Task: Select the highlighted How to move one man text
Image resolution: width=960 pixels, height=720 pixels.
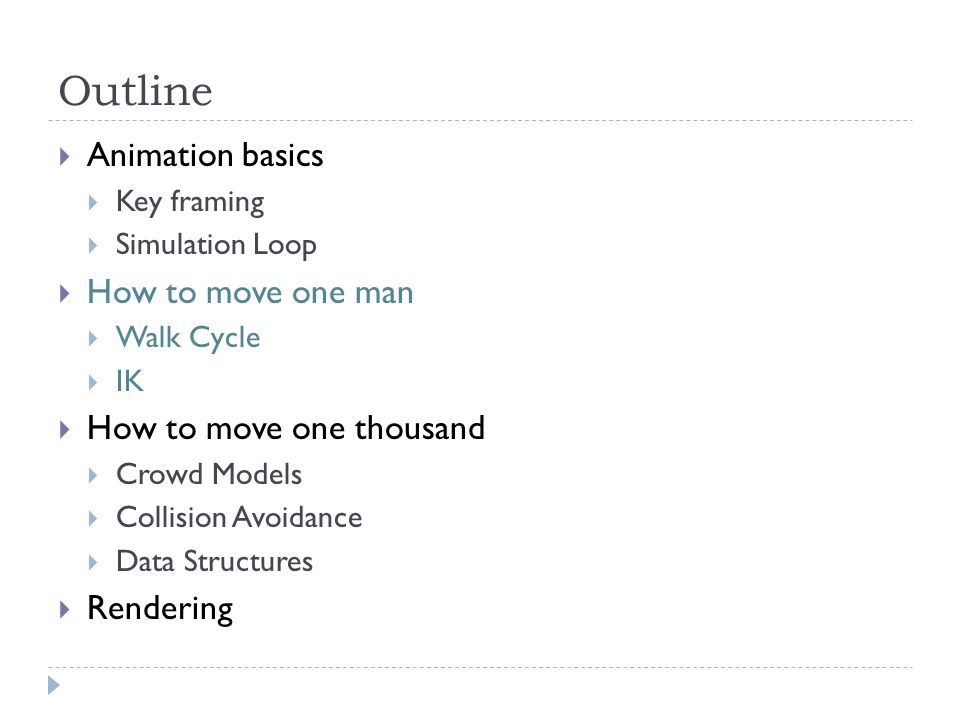Action: [250, 293]
